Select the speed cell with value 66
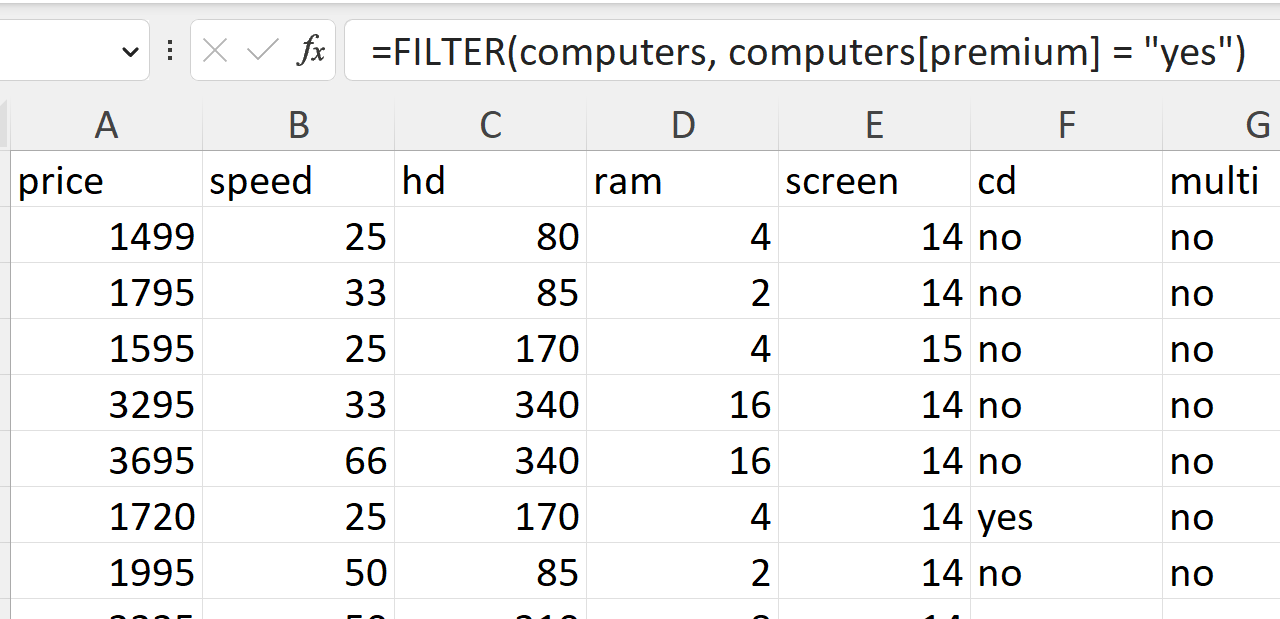The image size is (1280, 619). pyautogui.click(x=298, y=461)
